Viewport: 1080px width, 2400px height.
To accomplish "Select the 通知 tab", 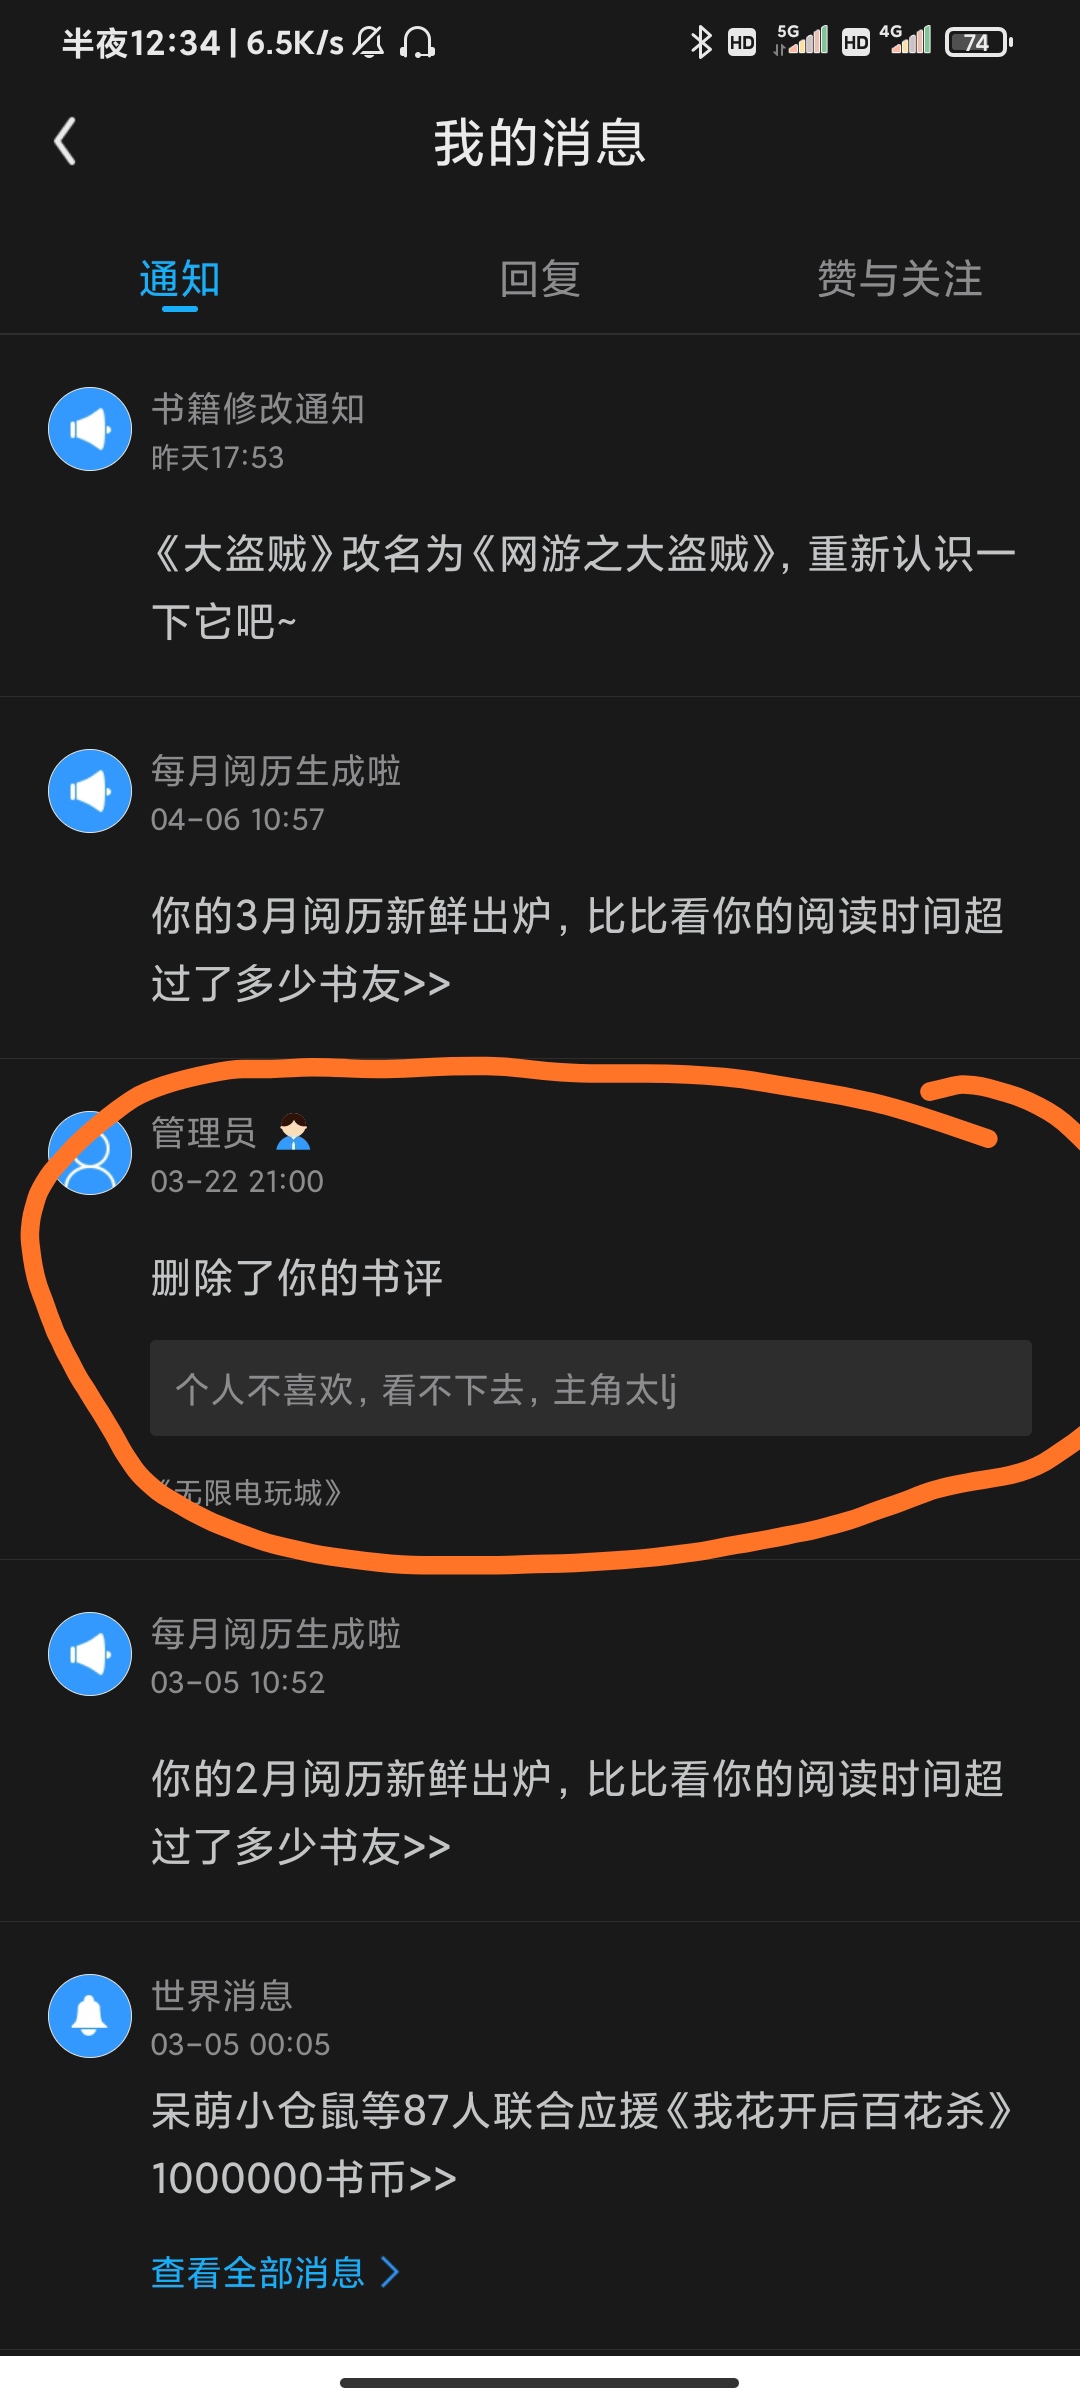I will click(x=180, y=279).
